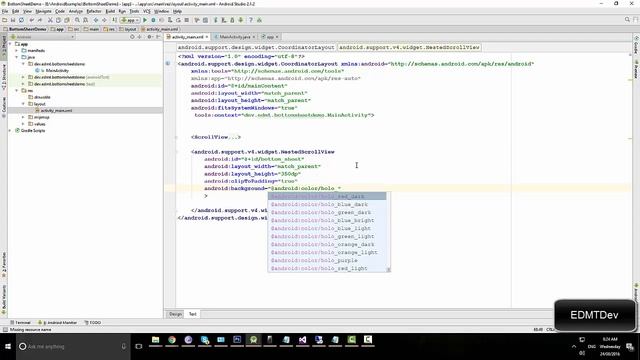This screenshot has height=360, width=640.
Task: Open Visual Studio from the taskbar
Action: coord(302,340)
